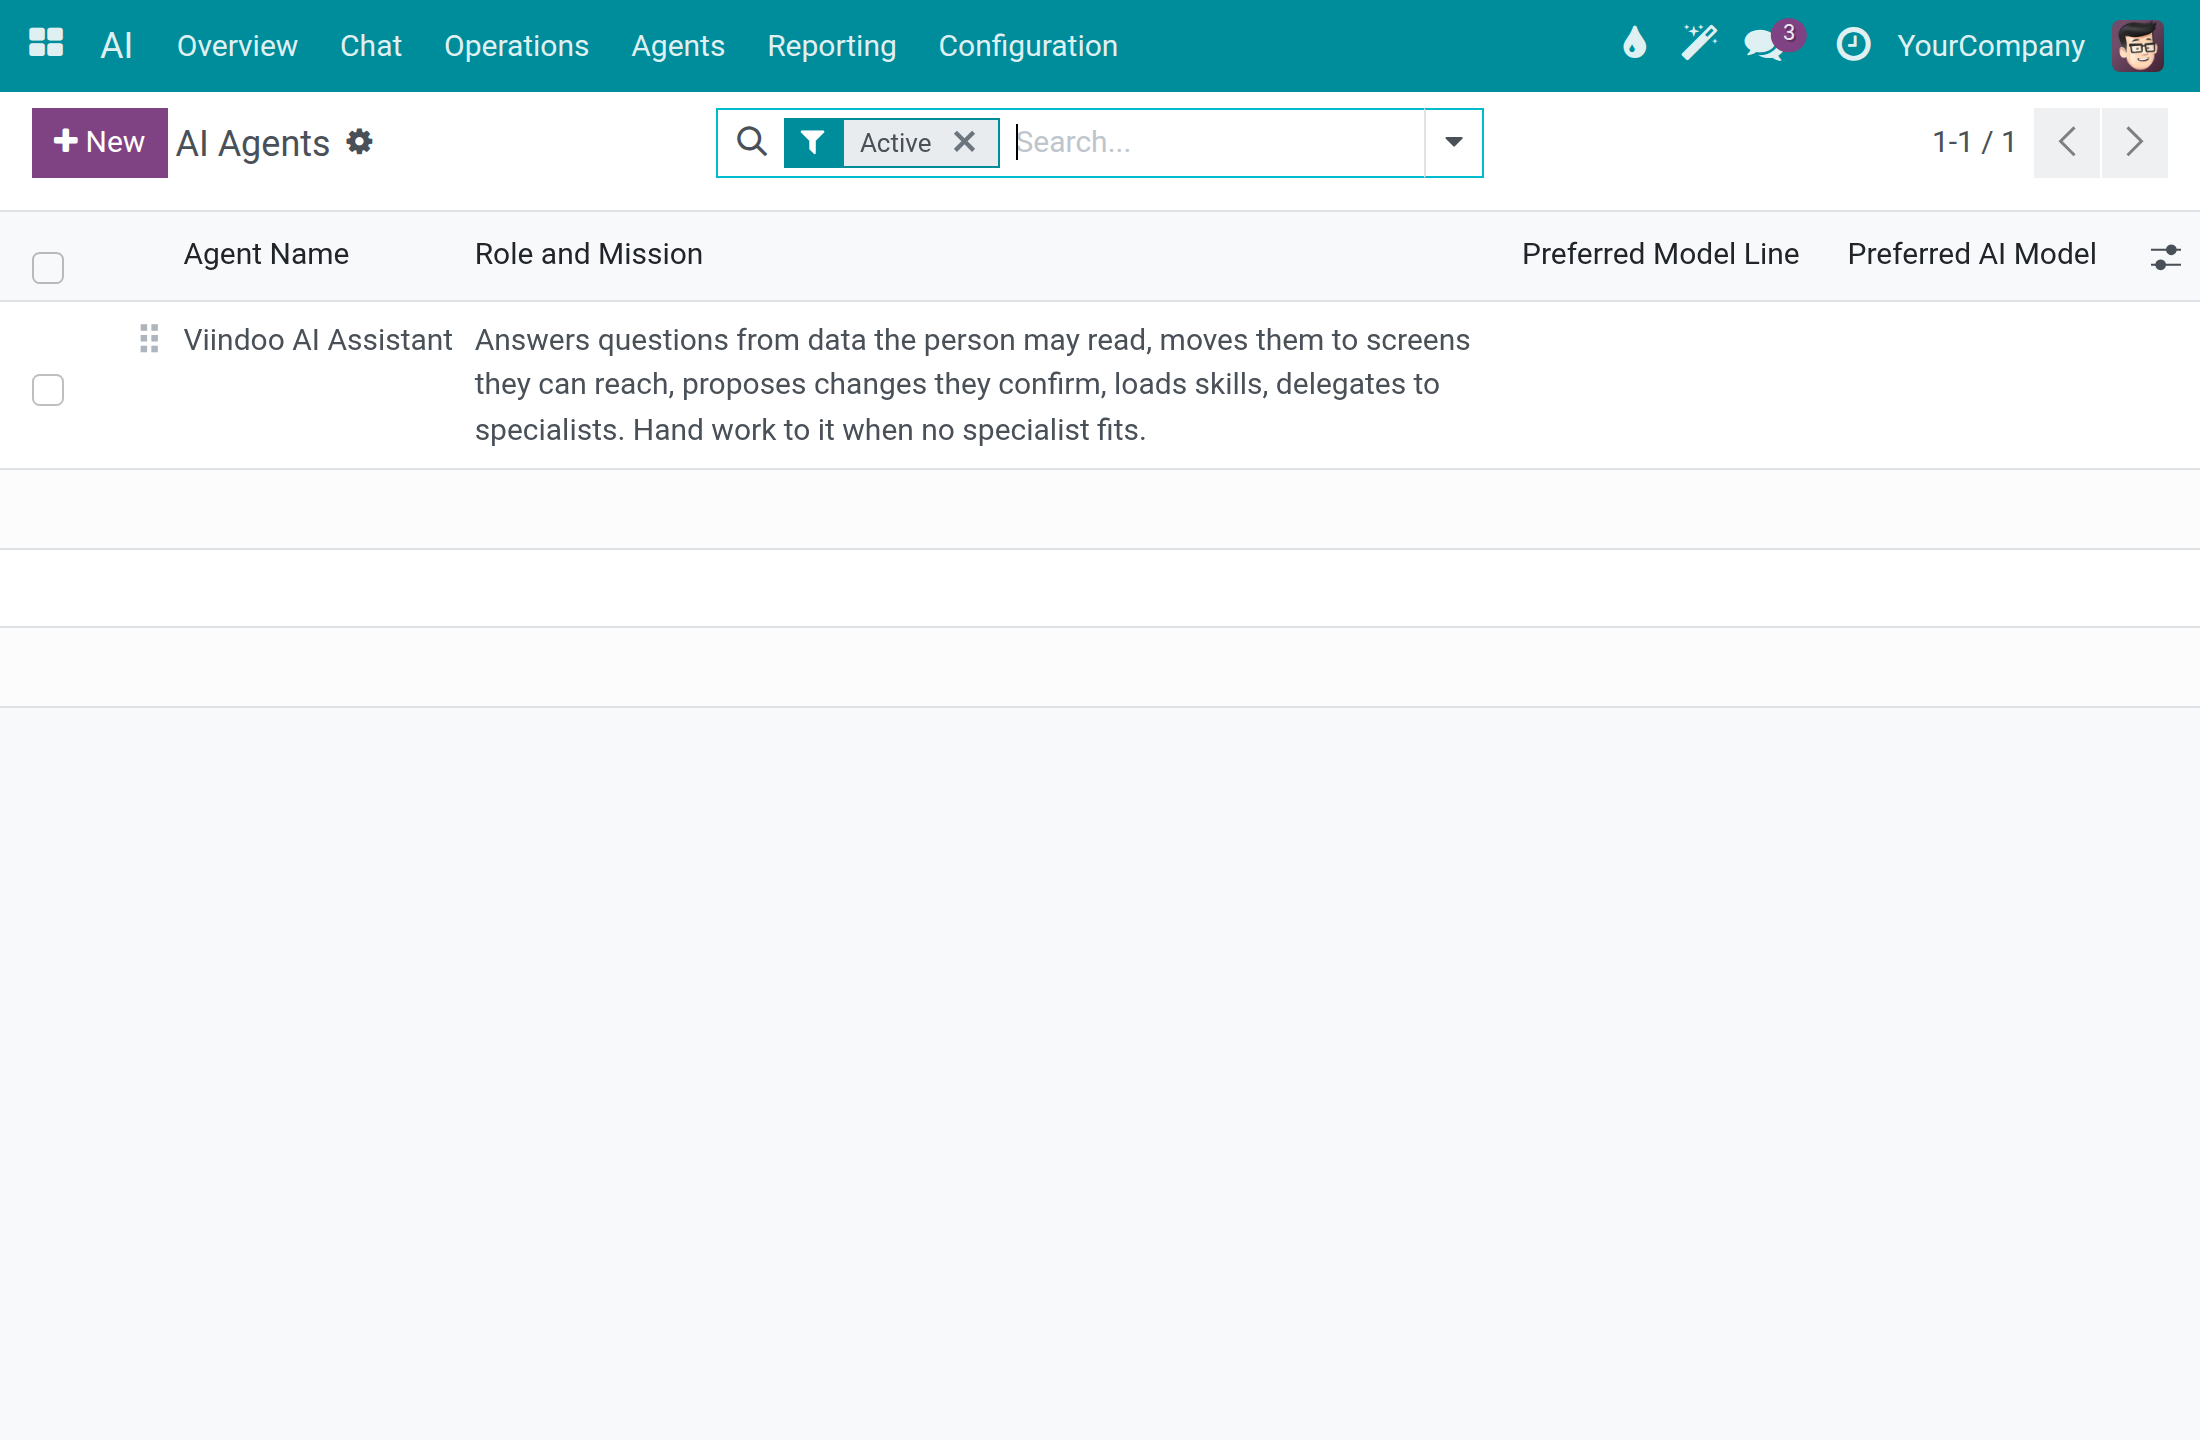Grab the Viindoo AI Assistant row handle
2200x1440 pixels.
(x=149, y=339)
